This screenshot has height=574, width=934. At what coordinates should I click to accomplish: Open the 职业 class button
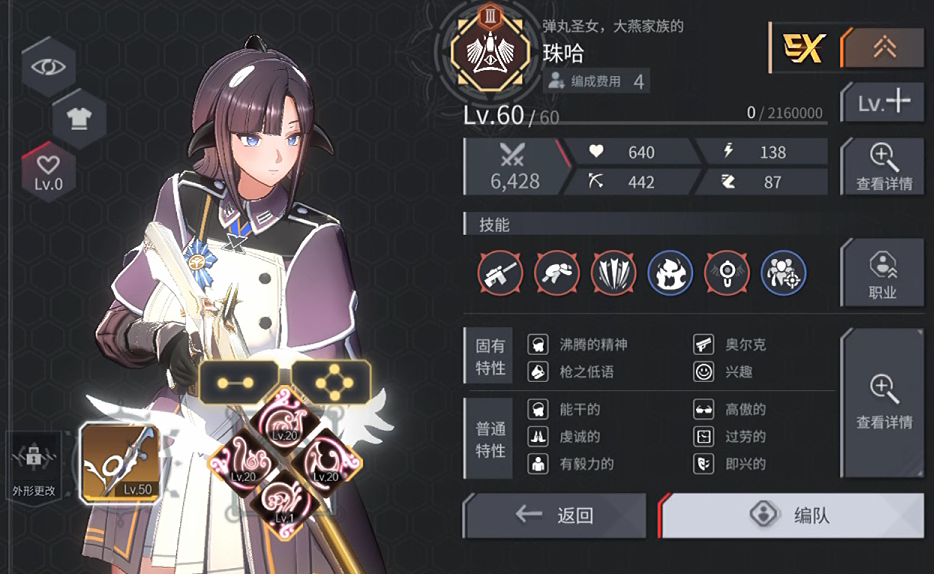point(883,273)
